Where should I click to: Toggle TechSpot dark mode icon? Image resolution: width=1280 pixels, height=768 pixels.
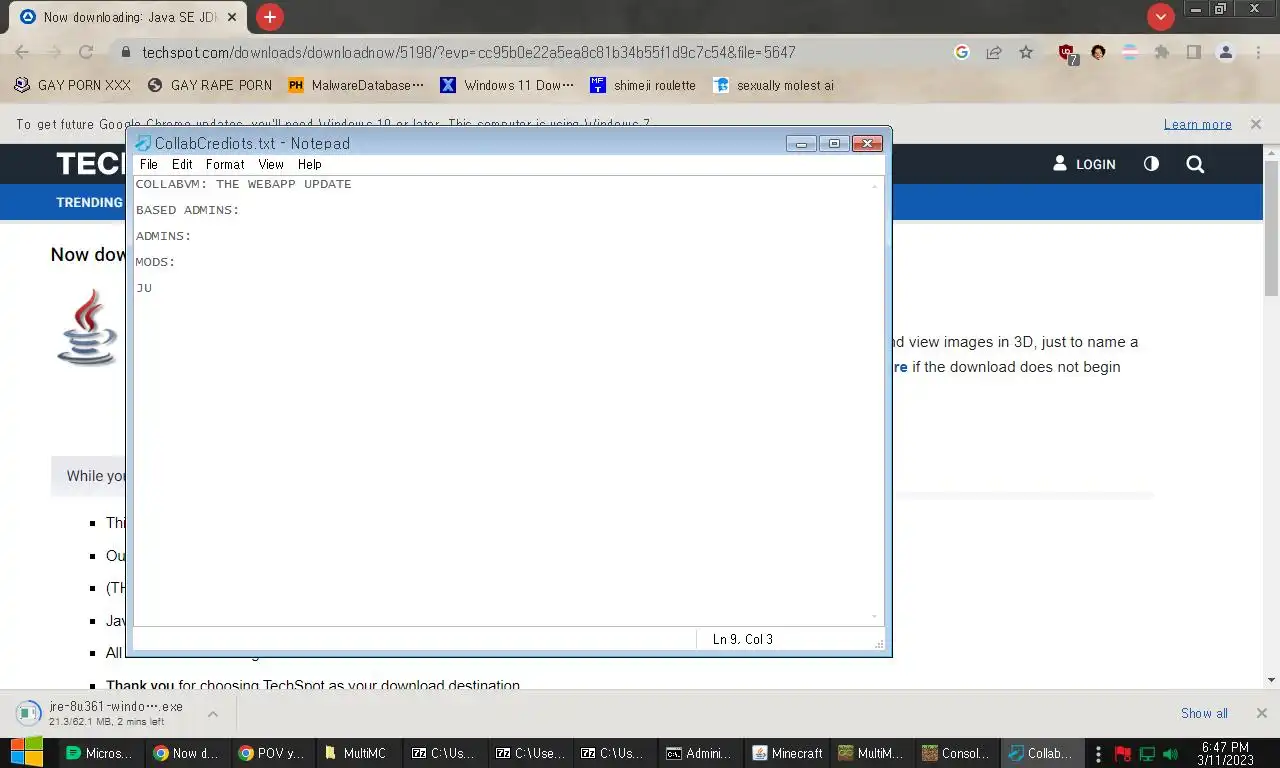coord(1151,164)
